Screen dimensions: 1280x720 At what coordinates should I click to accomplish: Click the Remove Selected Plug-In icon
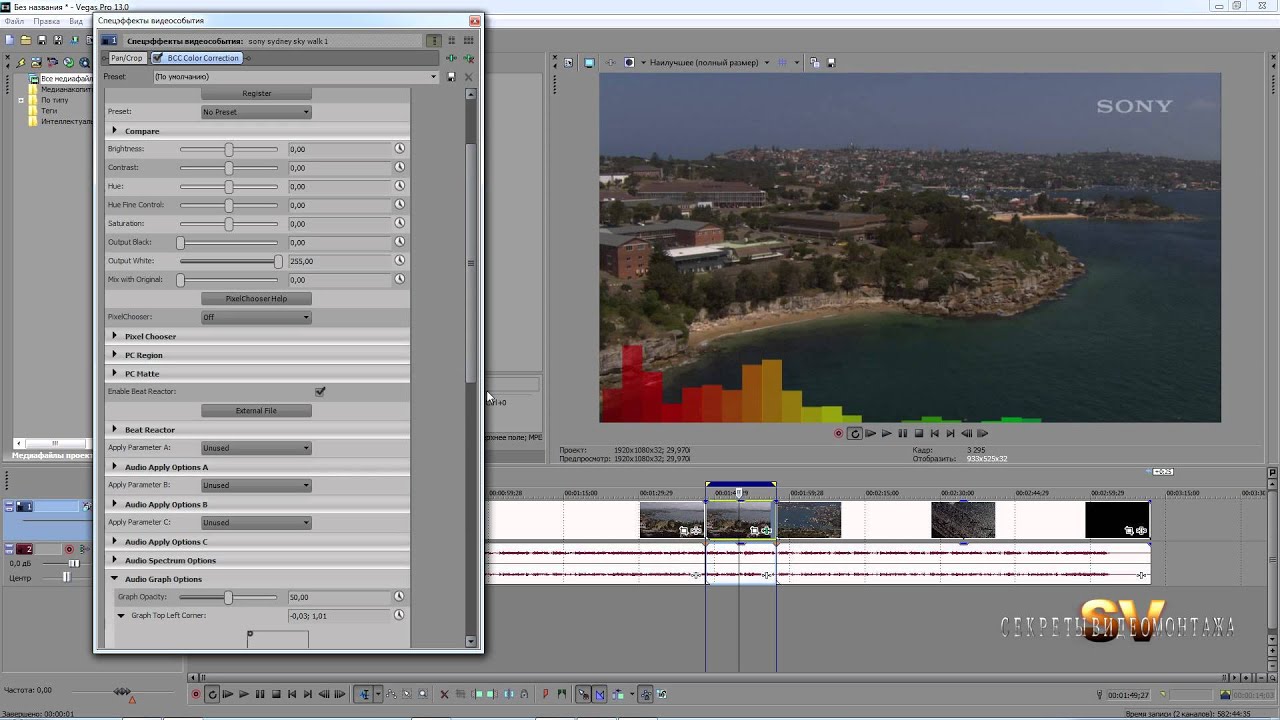[468, 59]
